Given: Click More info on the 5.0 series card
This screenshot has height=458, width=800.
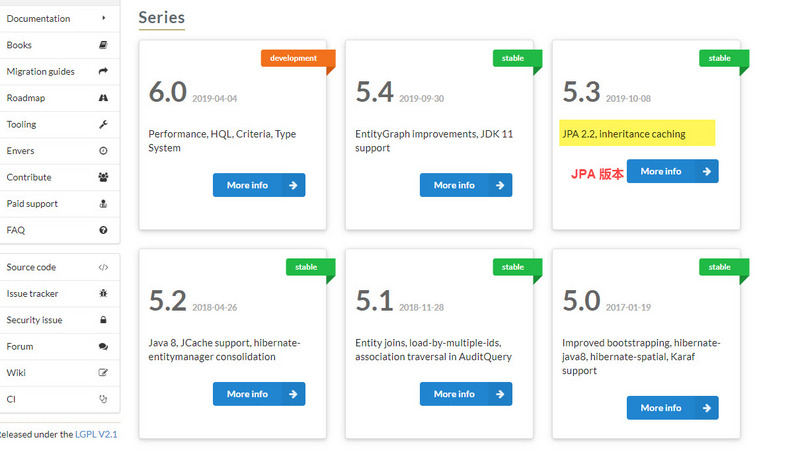Looking at the screenshot, I should coord(672,408).
